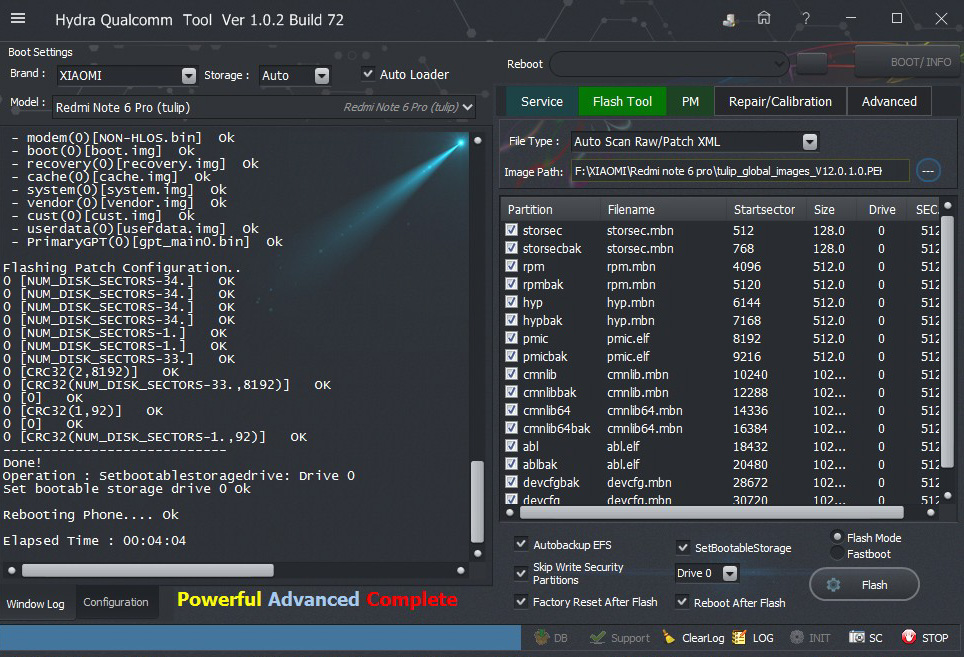Click the ClearLog broom icon

coord(669,637)
